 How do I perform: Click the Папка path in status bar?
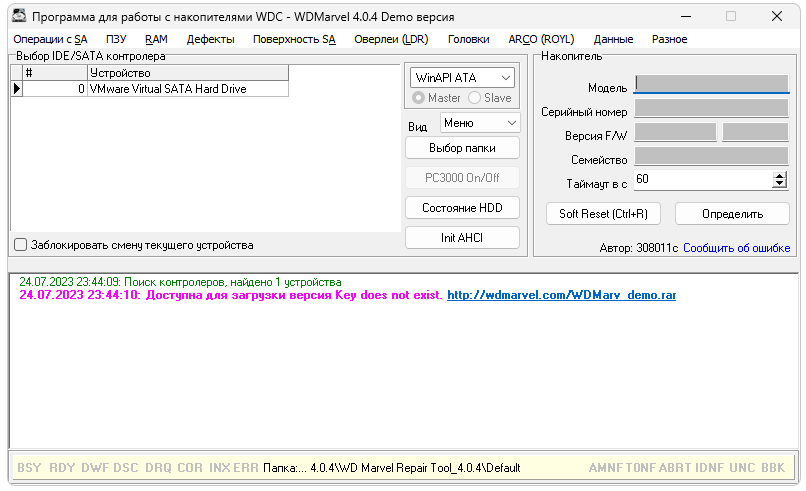pos(392,468)
